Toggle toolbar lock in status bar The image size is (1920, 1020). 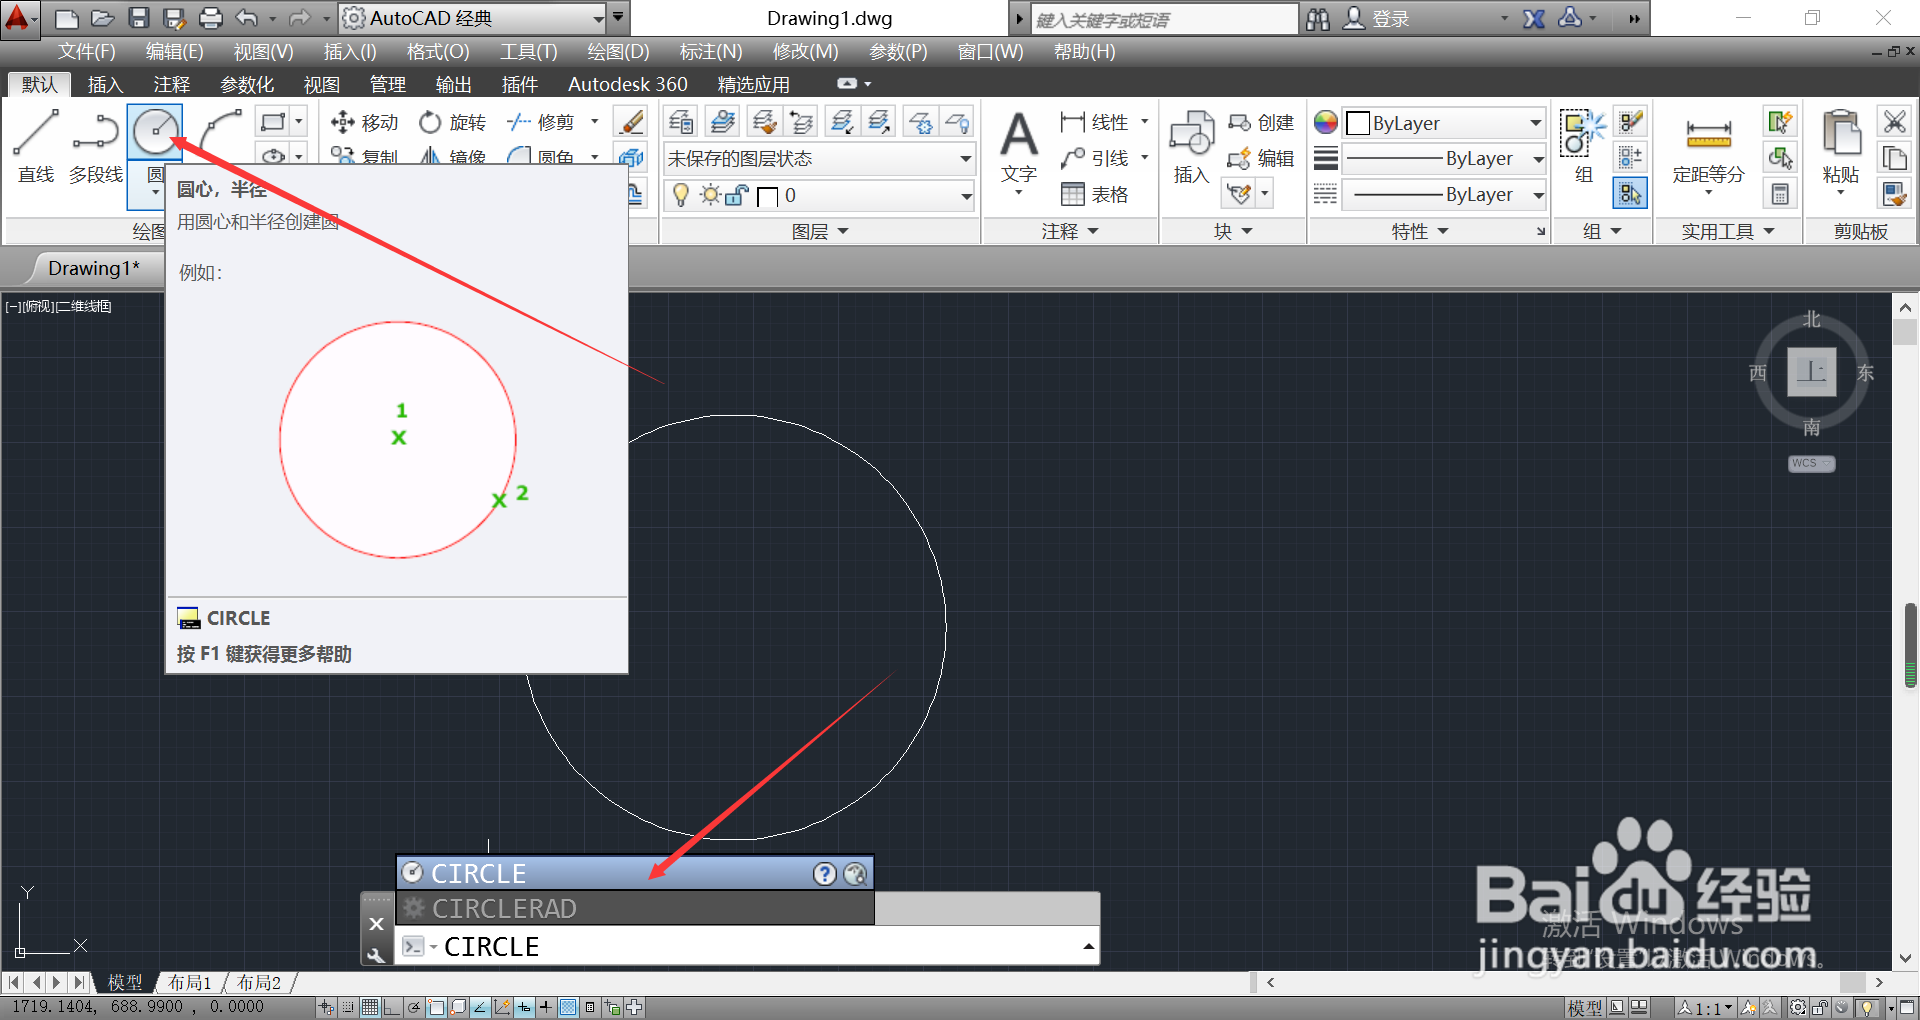coord(1820,1007)
